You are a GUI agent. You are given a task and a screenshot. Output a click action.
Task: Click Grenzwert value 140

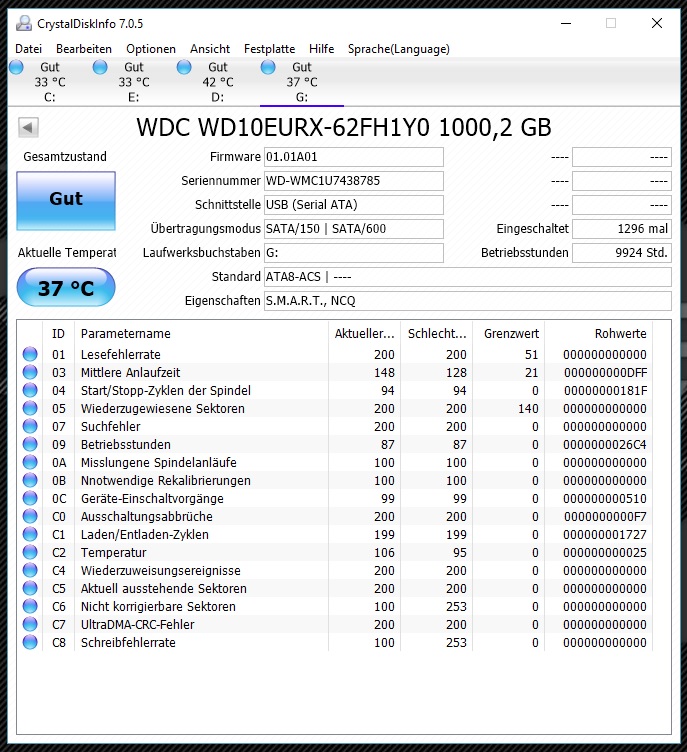[528, 409]
